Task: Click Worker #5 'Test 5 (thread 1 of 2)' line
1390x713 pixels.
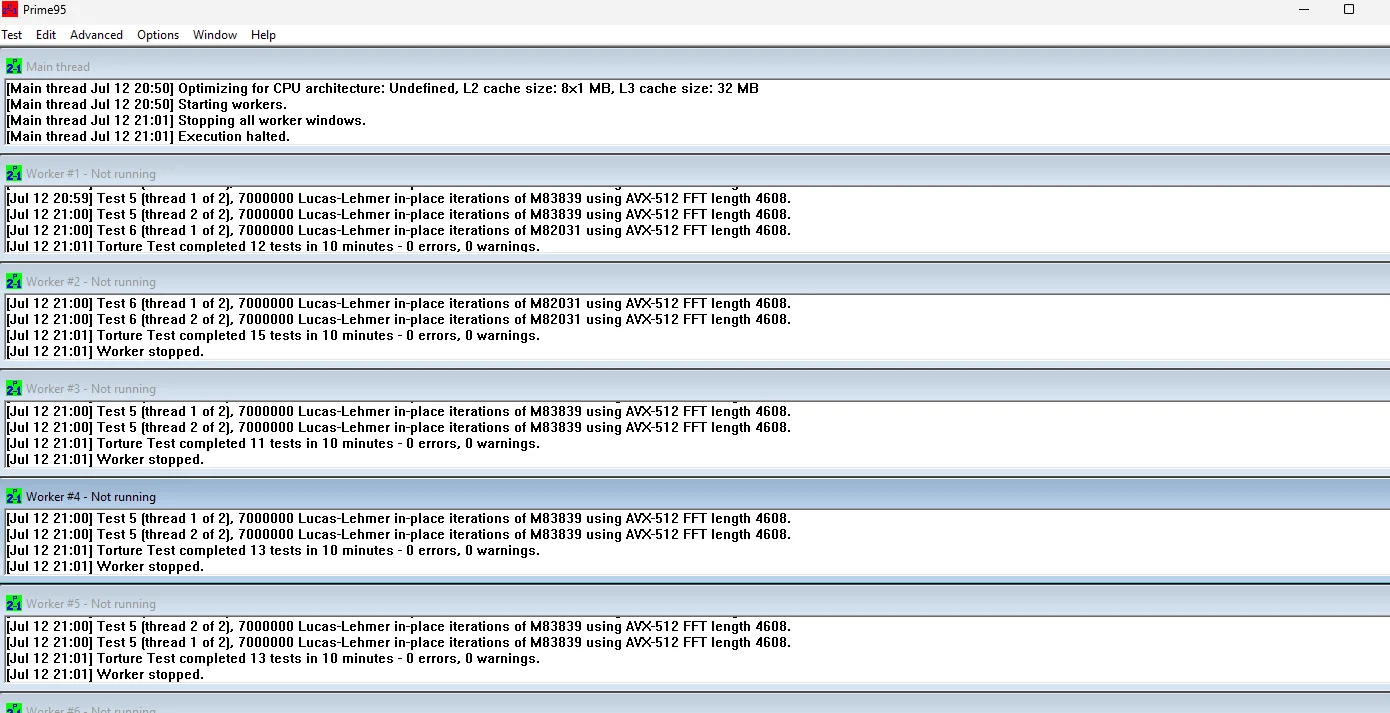Action: pyautogui.click(x=398, y=642)
